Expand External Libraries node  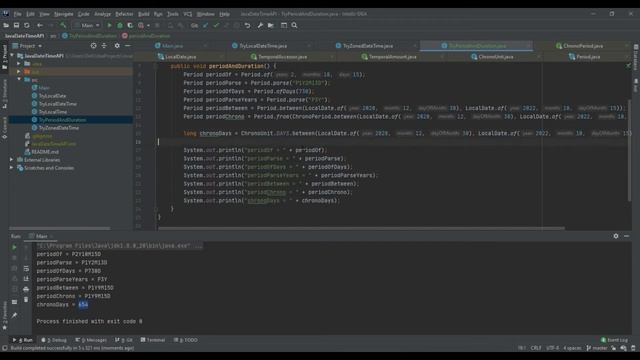(x=12, y=160)
